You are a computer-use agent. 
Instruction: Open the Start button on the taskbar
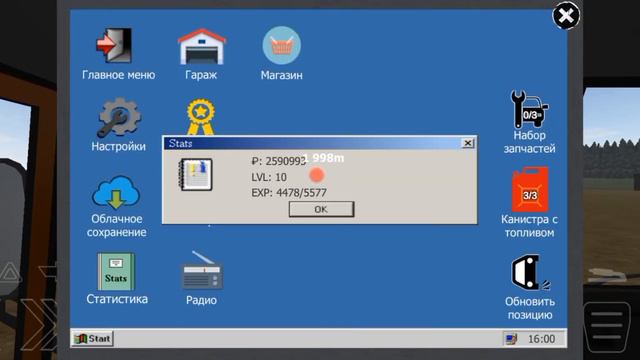point(93,338)
